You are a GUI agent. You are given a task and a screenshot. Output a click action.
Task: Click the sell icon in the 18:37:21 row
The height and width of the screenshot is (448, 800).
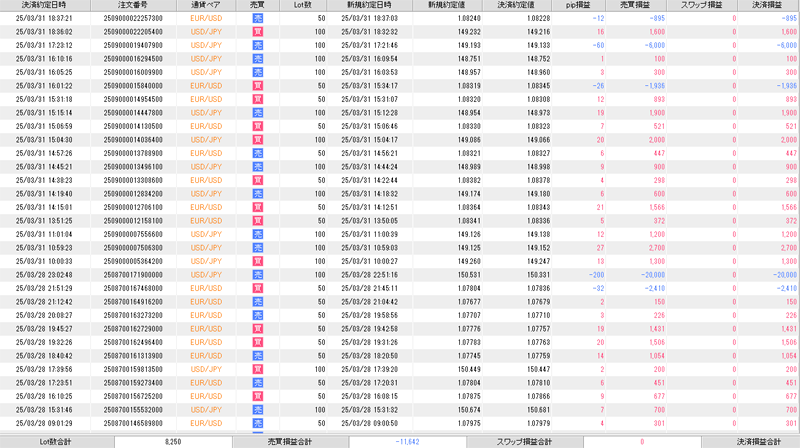coord(258,18)
